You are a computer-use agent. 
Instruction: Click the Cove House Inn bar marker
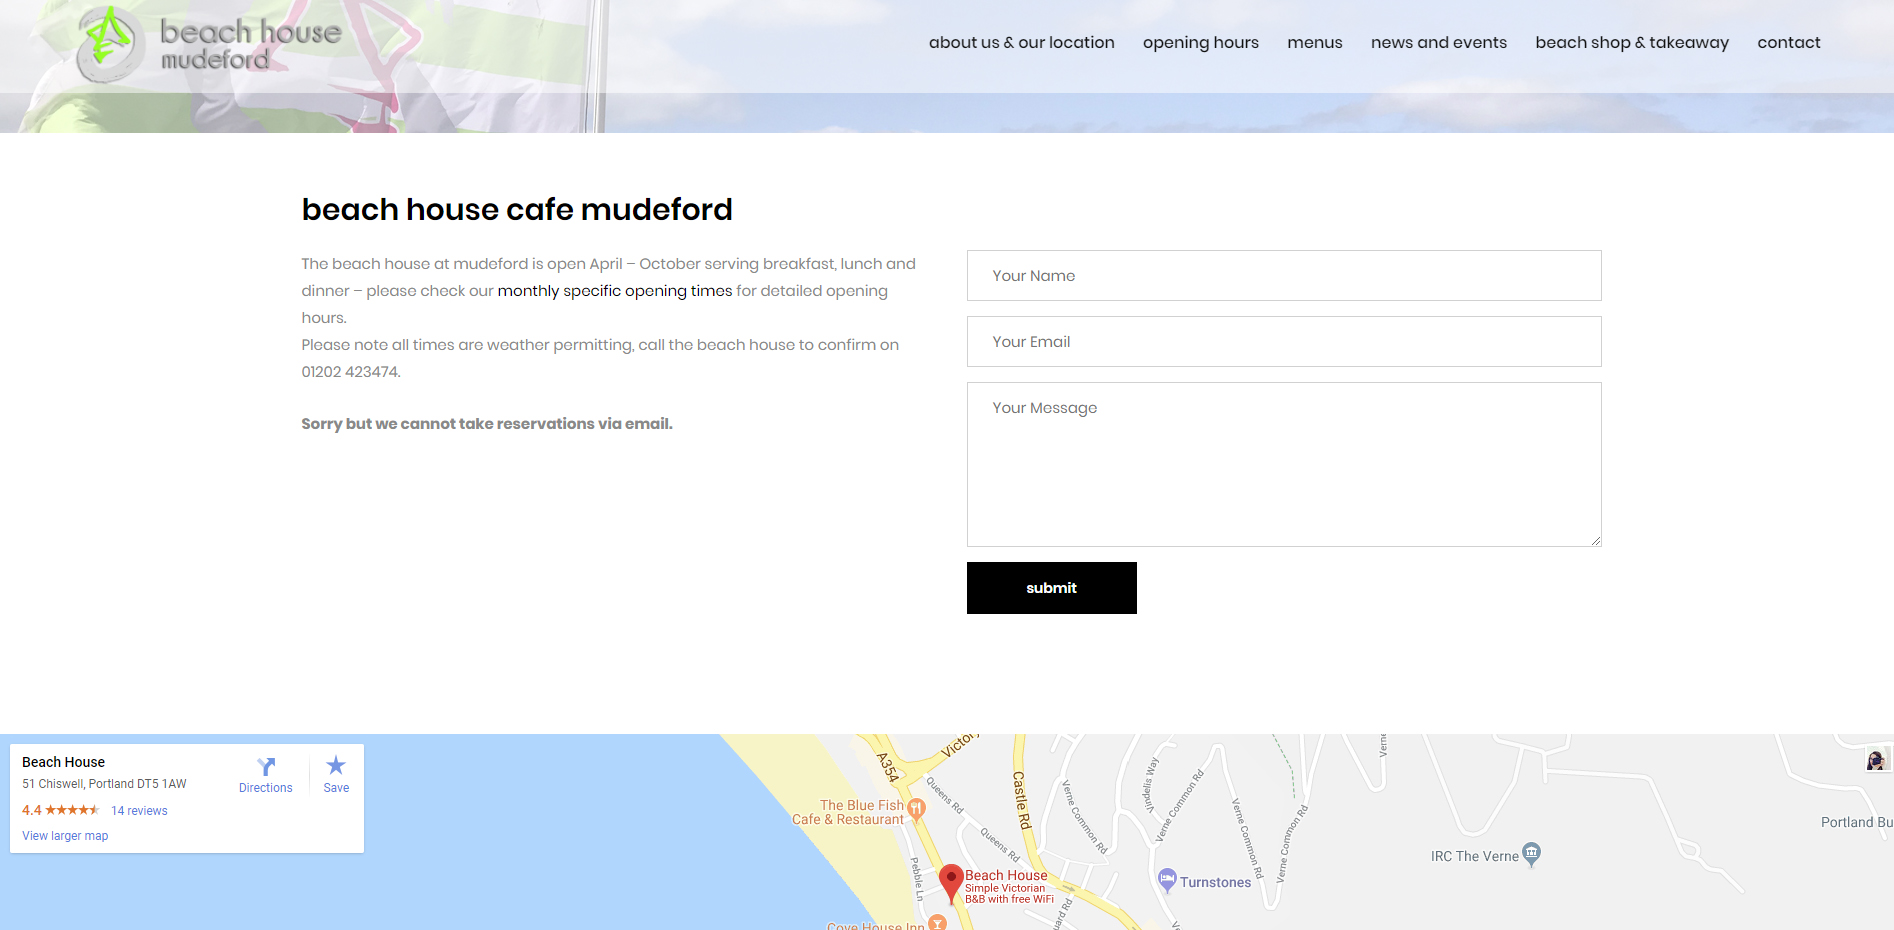pyautogui.click(x=937, y=923)
